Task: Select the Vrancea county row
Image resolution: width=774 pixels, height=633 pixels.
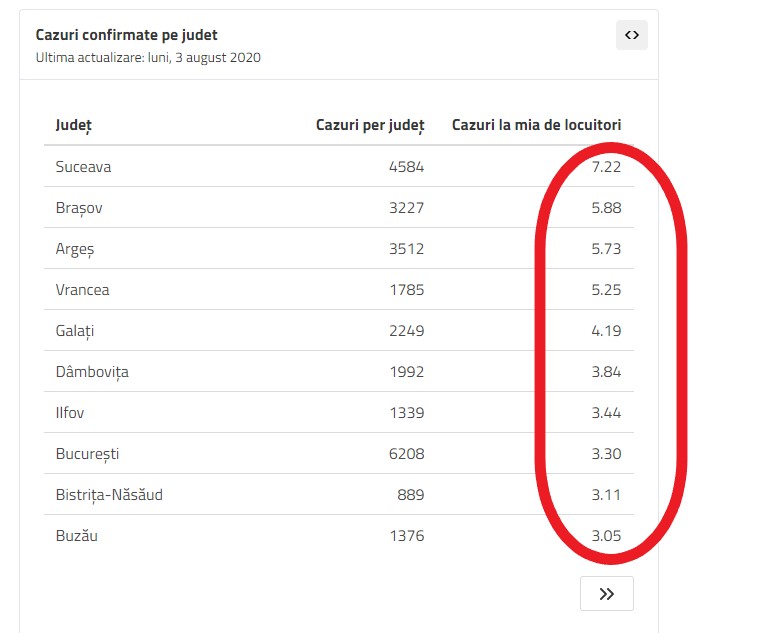Action: tap(82, 290)
